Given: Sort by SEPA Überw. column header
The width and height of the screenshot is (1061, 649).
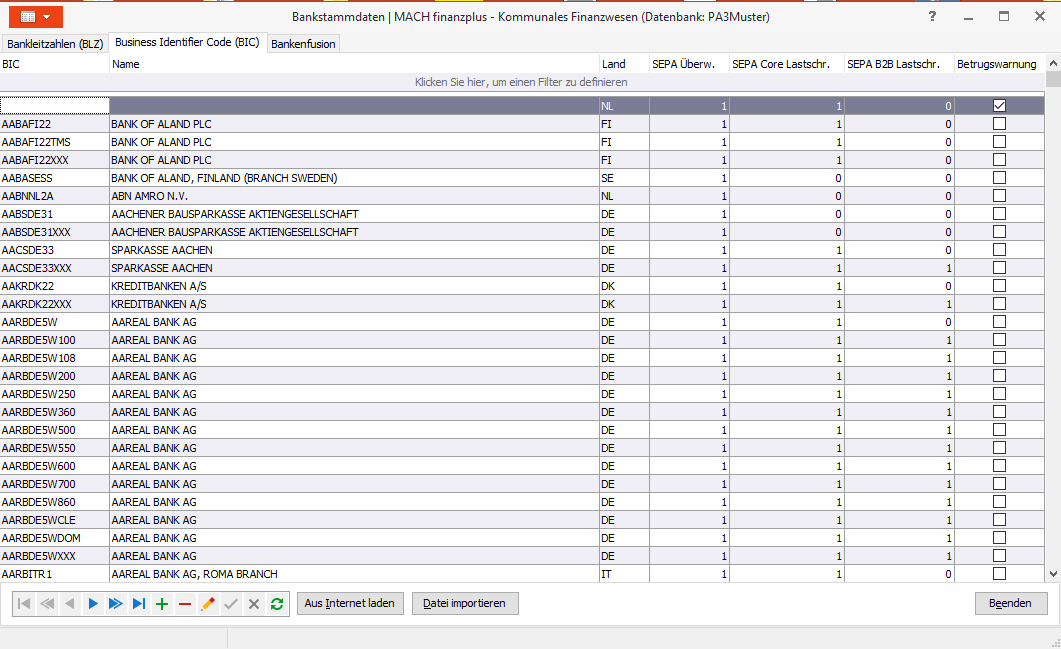Looking at the screenshot, I should click(690, 64).
